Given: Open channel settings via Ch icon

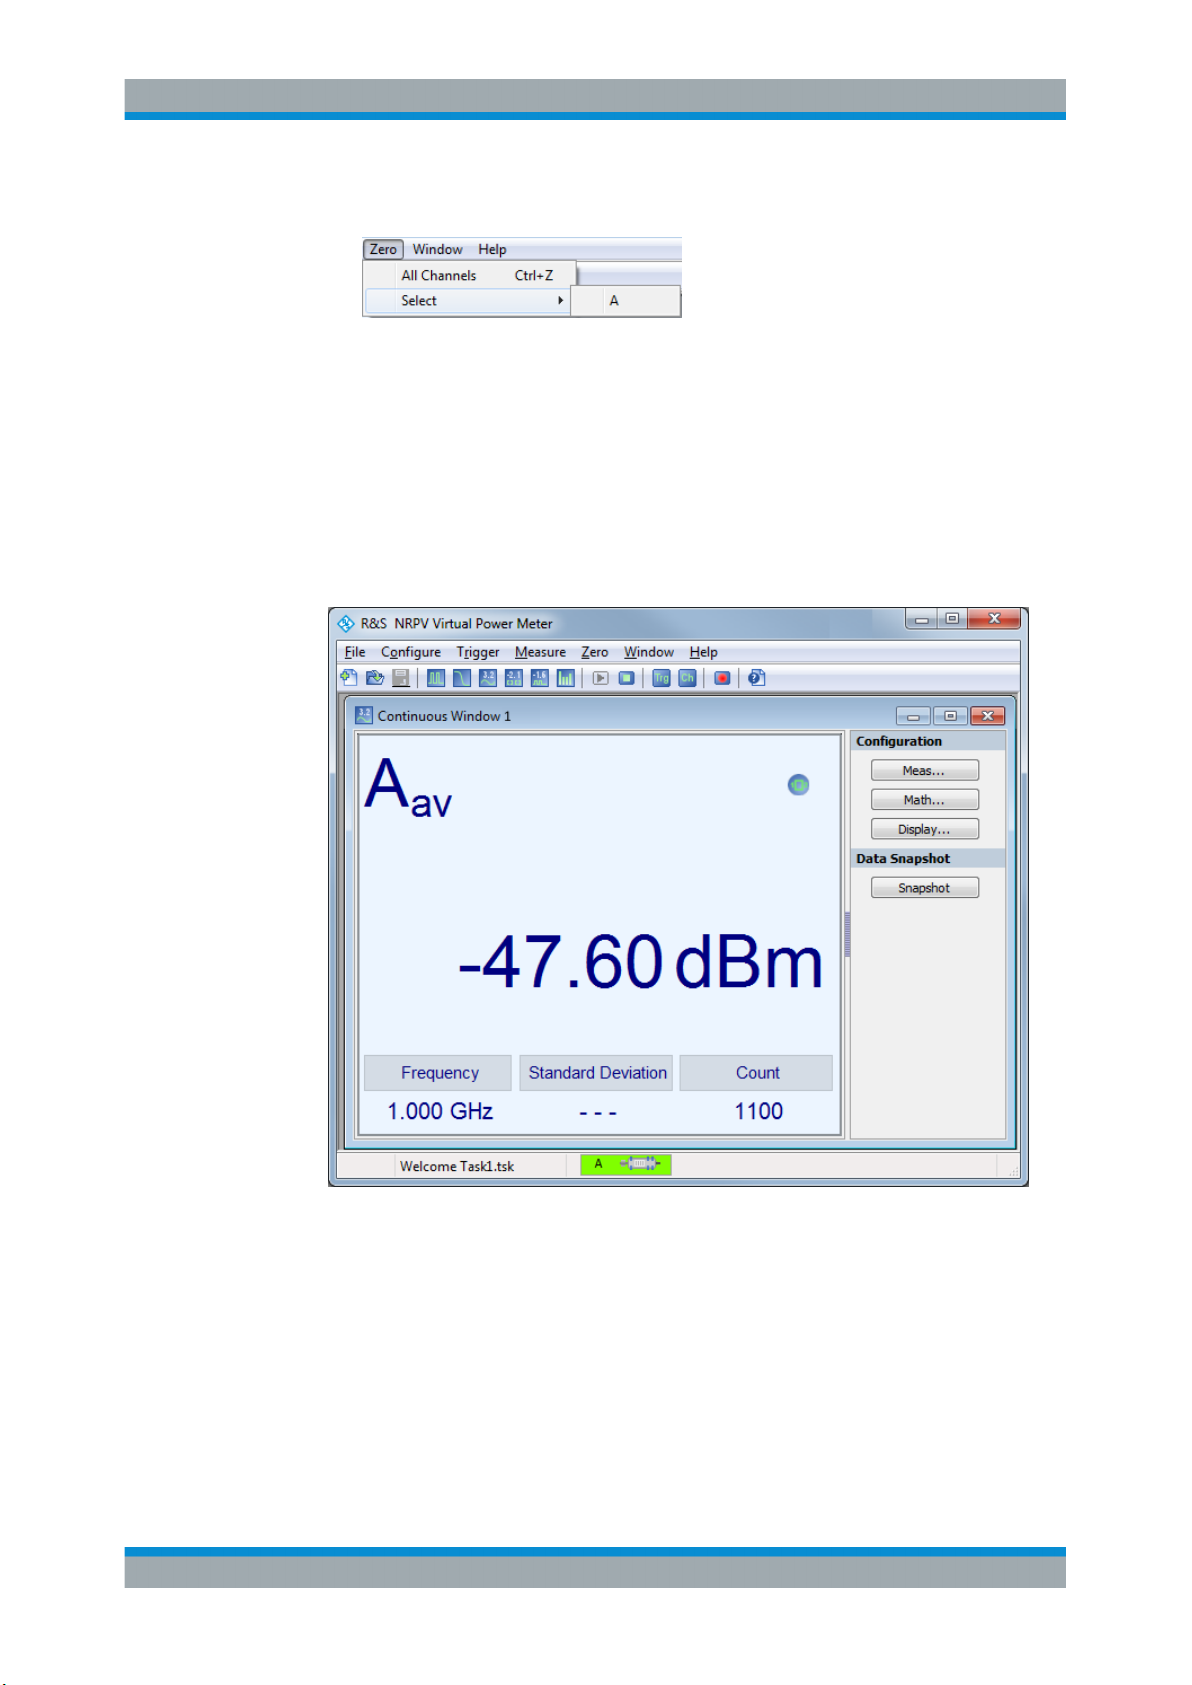Looking at the screenshot, I should pyautogui.click(x=687, y=678).
